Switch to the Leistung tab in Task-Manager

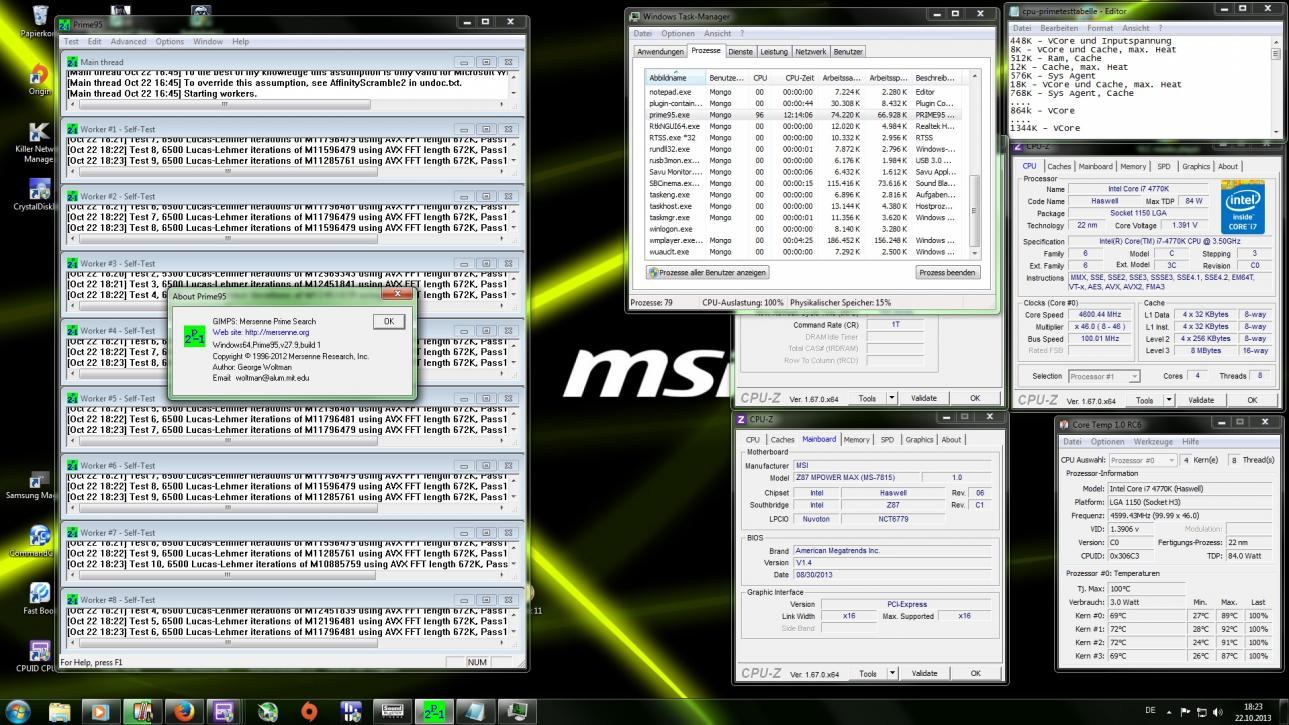pos(774,51)
